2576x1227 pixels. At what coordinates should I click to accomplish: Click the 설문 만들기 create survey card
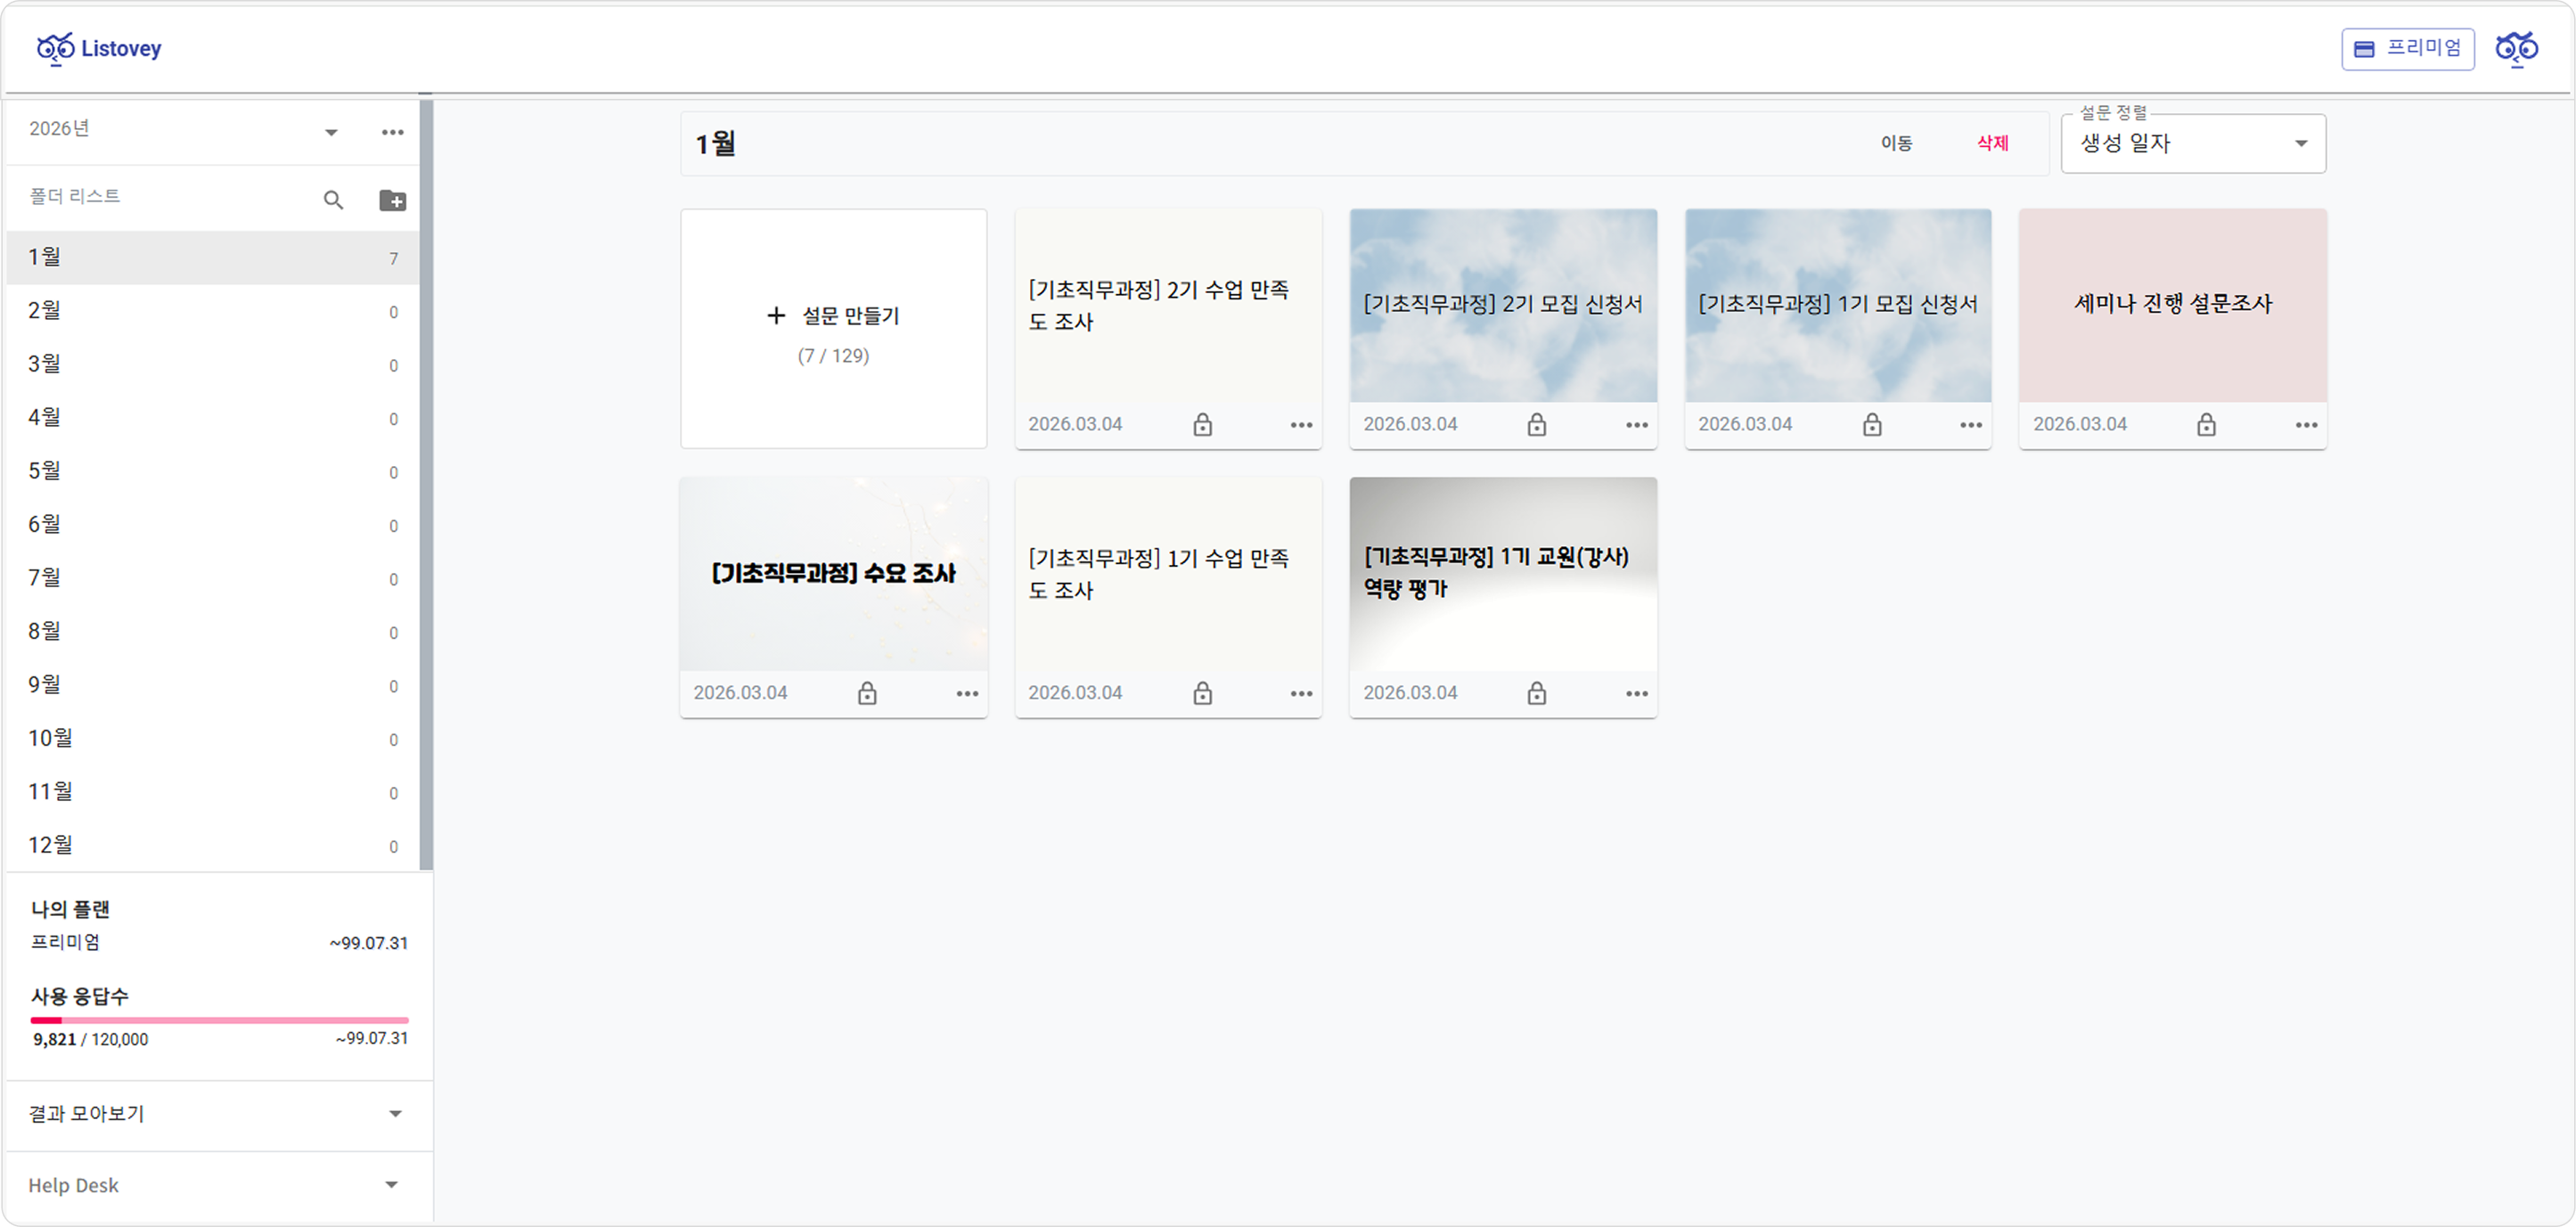coord(833,329)
